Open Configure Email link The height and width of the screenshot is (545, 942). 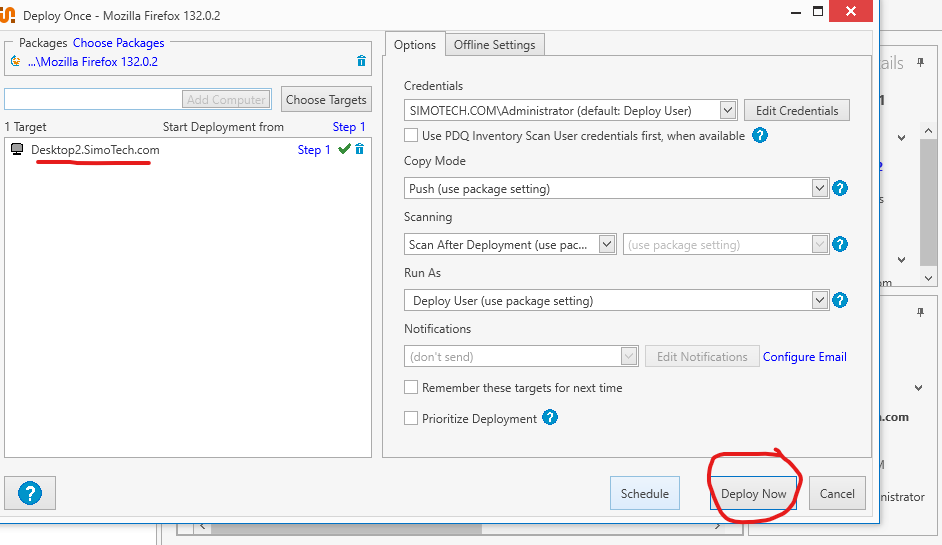click(x=804, y=356)
